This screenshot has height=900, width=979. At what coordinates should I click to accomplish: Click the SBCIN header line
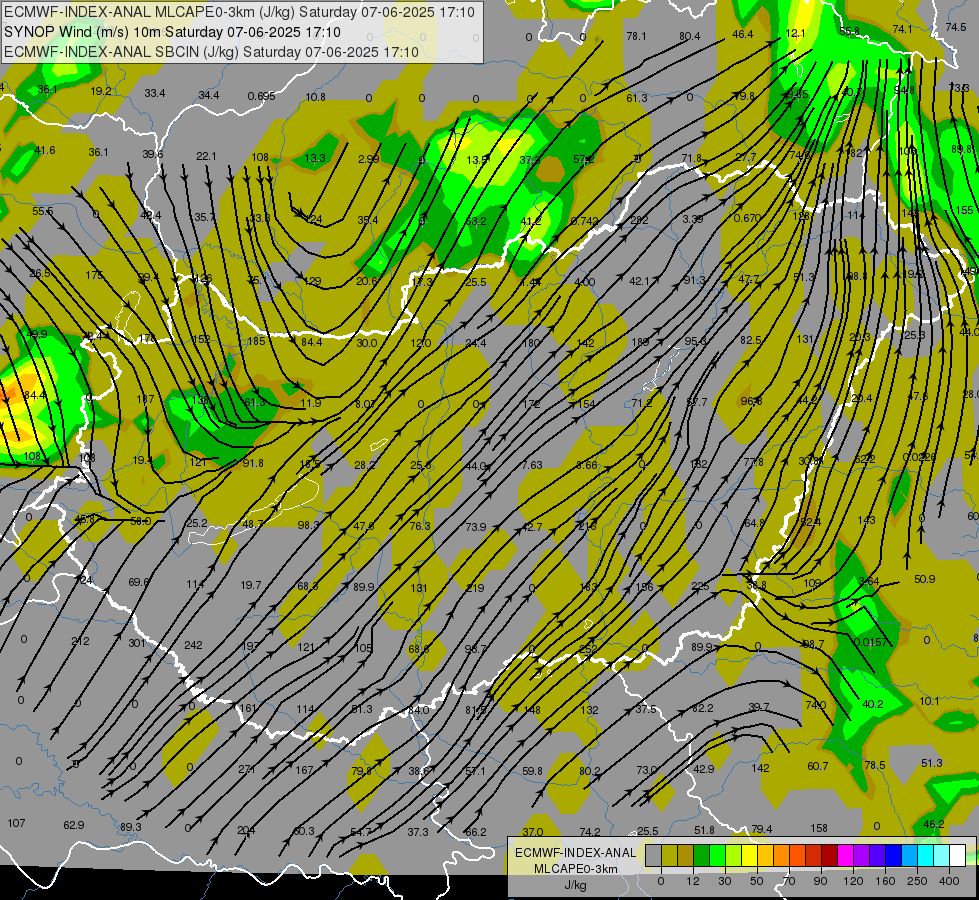pos(211,52)
